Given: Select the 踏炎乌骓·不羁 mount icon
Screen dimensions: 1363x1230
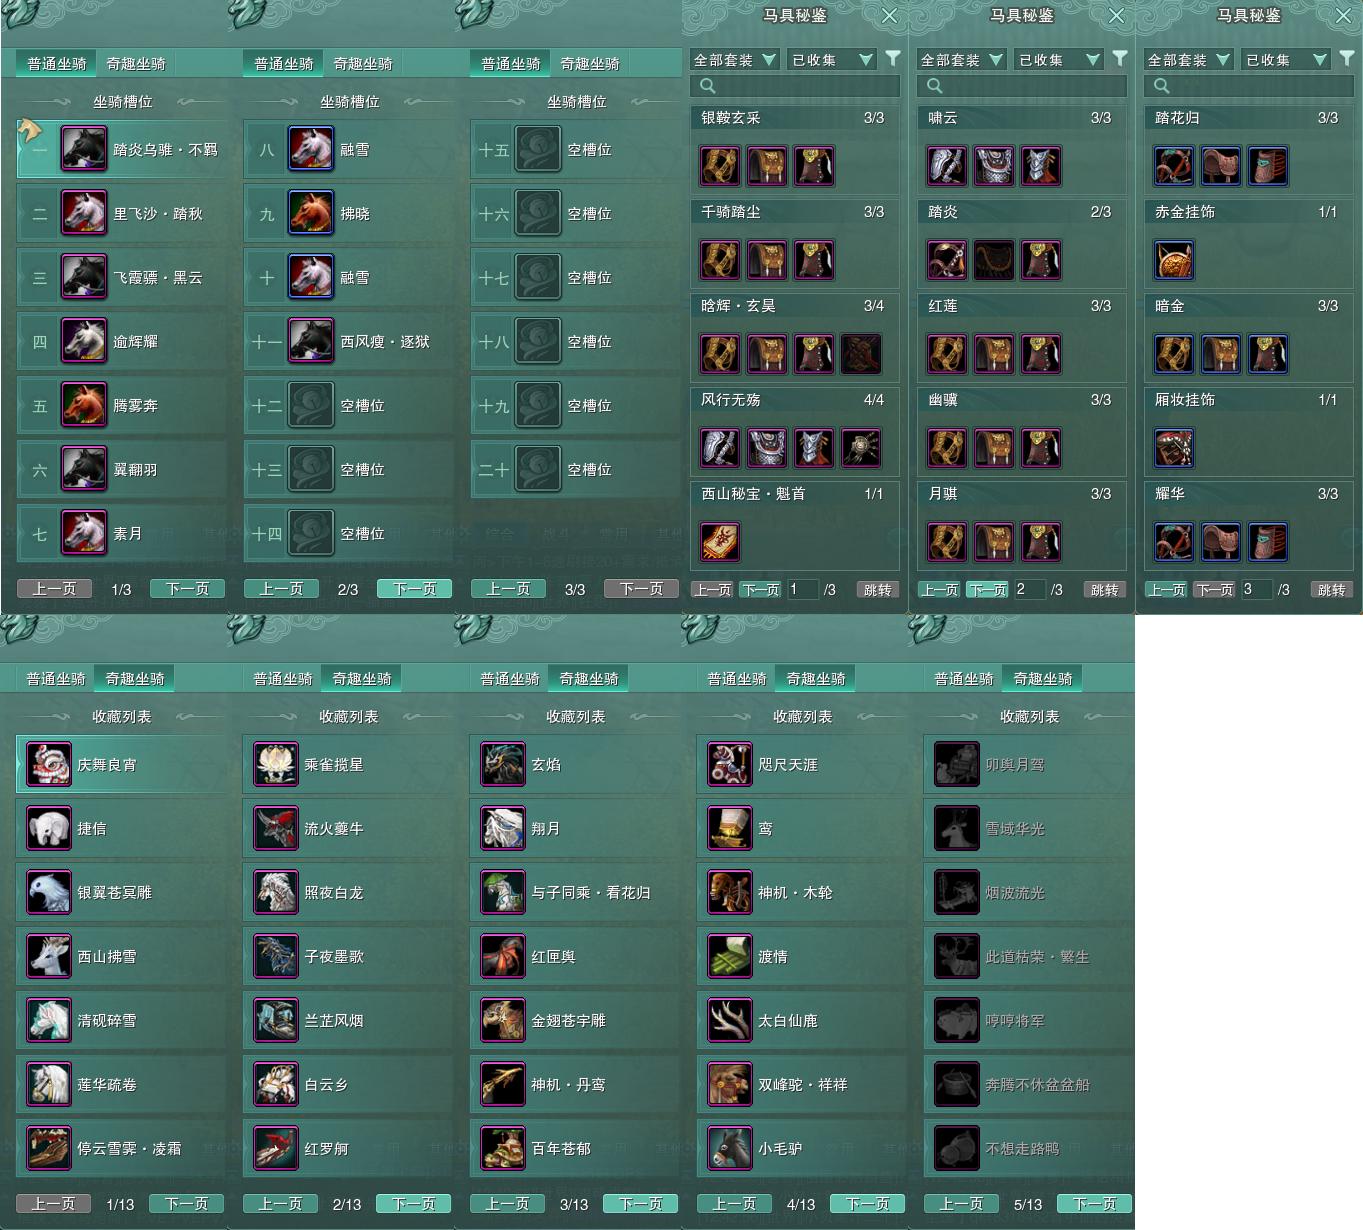Looking at the screenshot, I should pos(84,149).
